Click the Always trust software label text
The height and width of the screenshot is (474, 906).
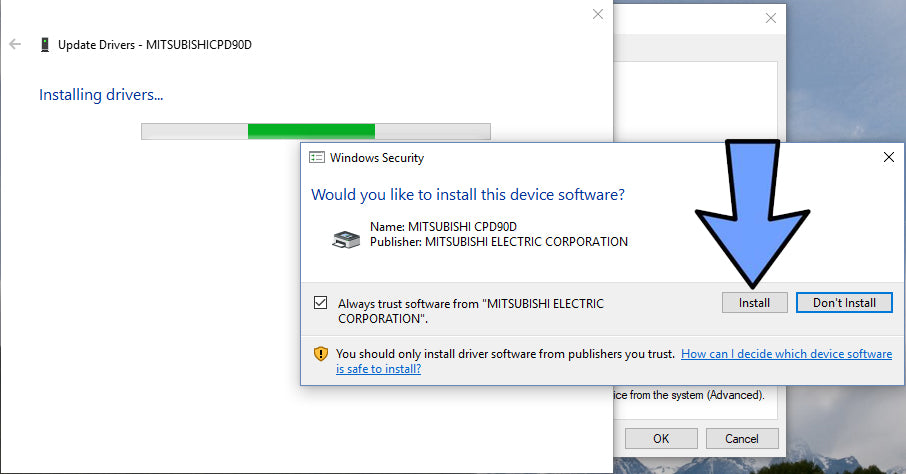pyautogui.click(x=471, y=311)
